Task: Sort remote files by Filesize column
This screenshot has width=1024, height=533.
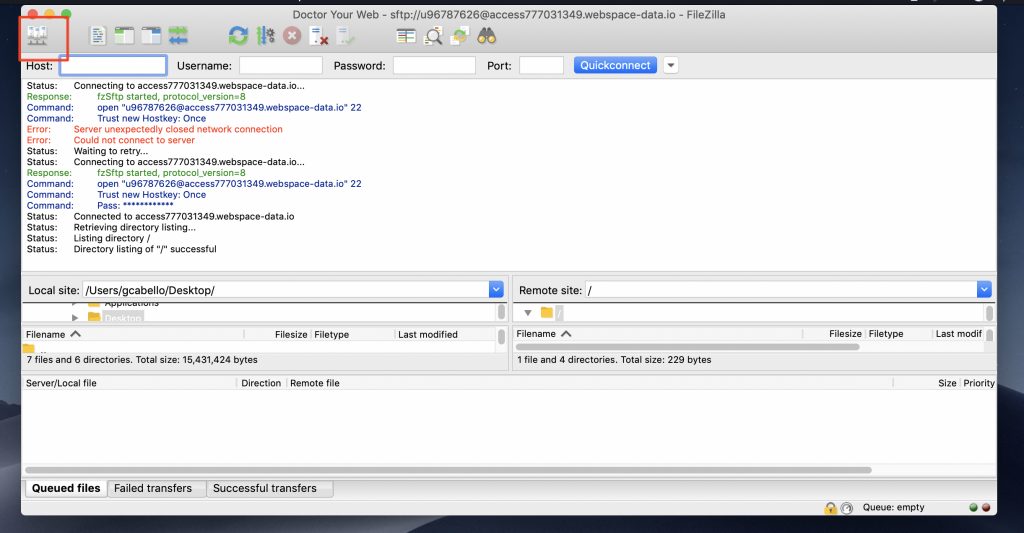Action: (x=833, y=334)
